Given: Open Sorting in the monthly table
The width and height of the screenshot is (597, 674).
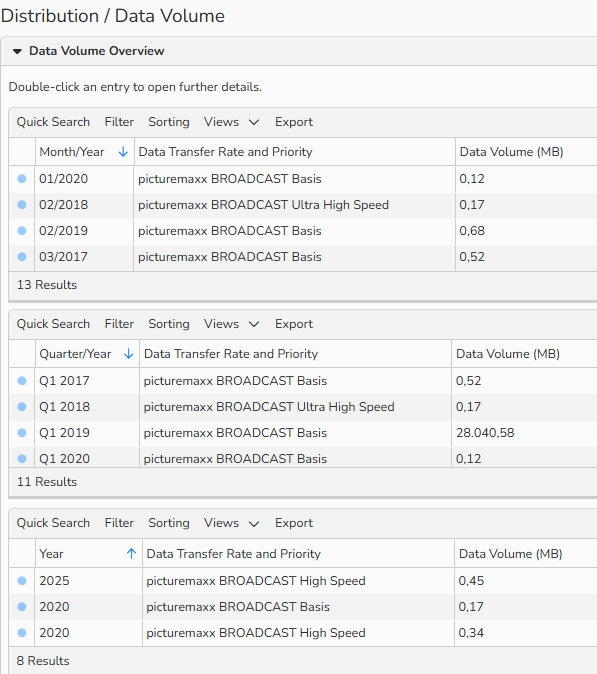Looking at the screenshot, I should [169, 122].
